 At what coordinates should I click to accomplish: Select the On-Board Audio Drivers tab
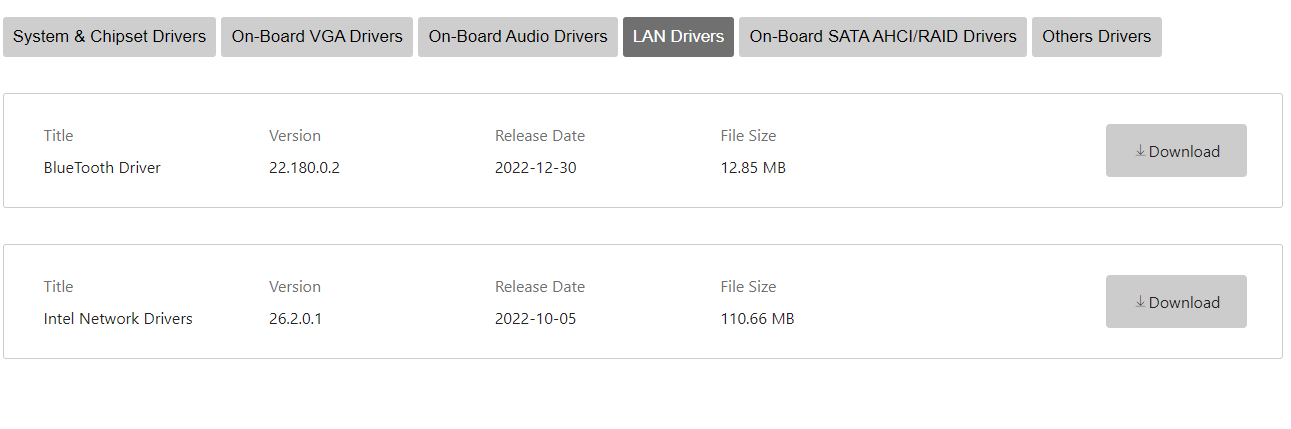[x=518, y=37]
